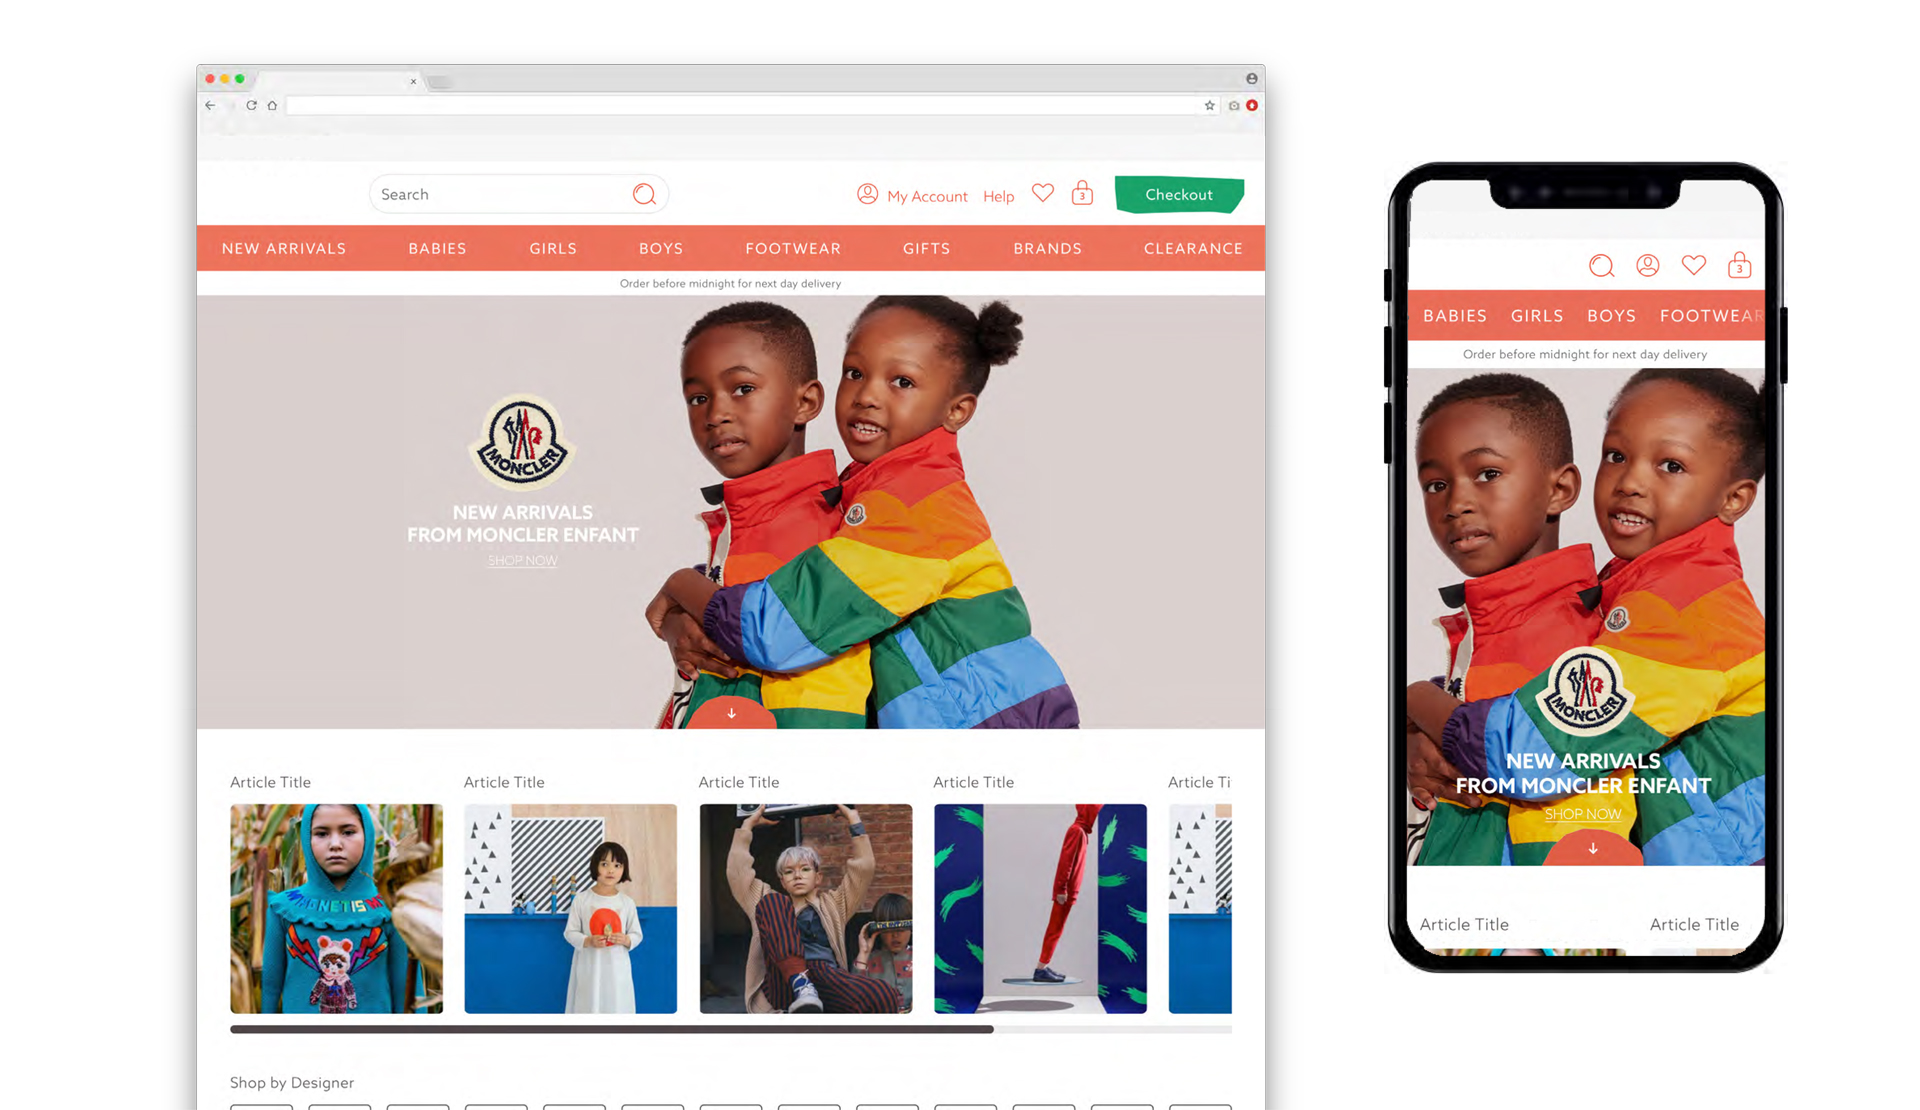Select the CLEARANCE menu tab

pos(1193,248)
